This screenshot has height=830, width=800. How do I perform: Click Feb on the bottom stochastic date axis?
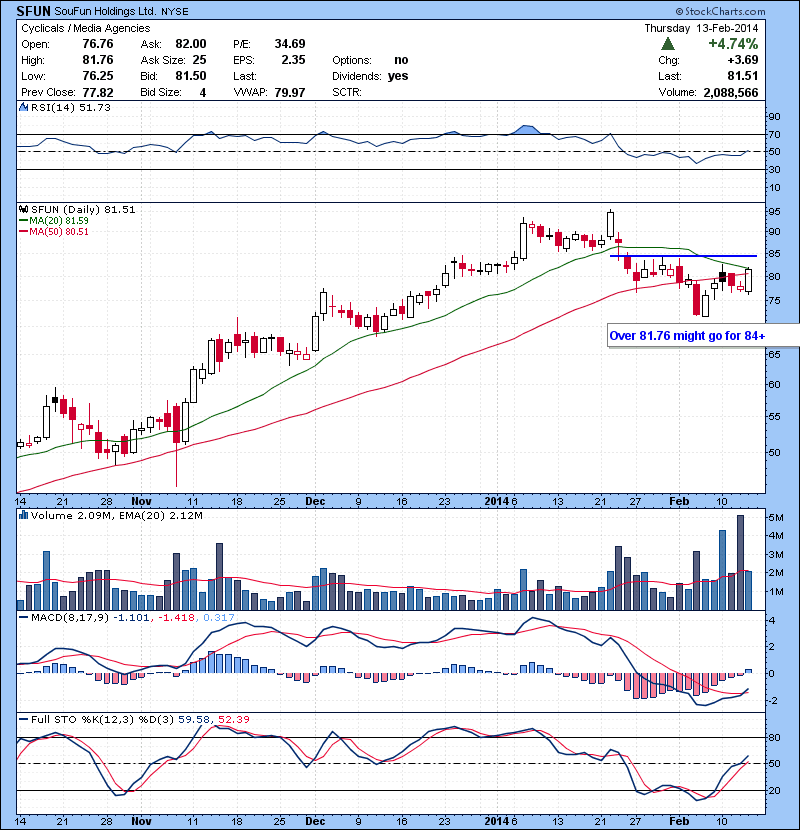click(x=679, y=821)
